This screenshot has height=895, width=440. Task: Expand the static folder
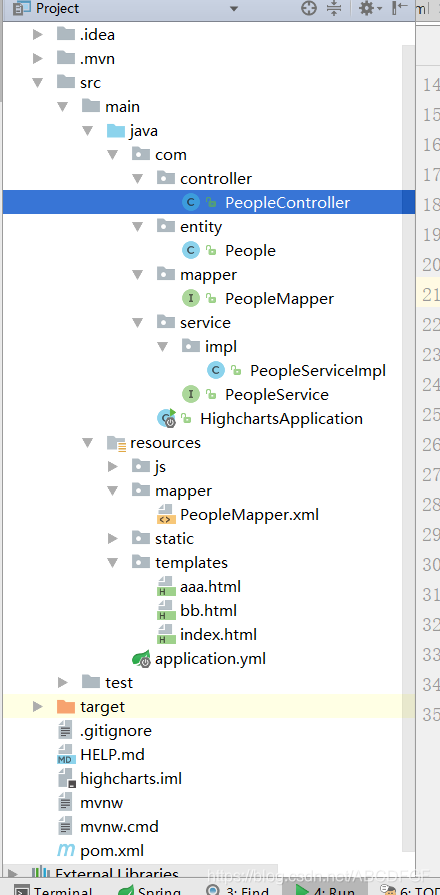coord(112,539)
